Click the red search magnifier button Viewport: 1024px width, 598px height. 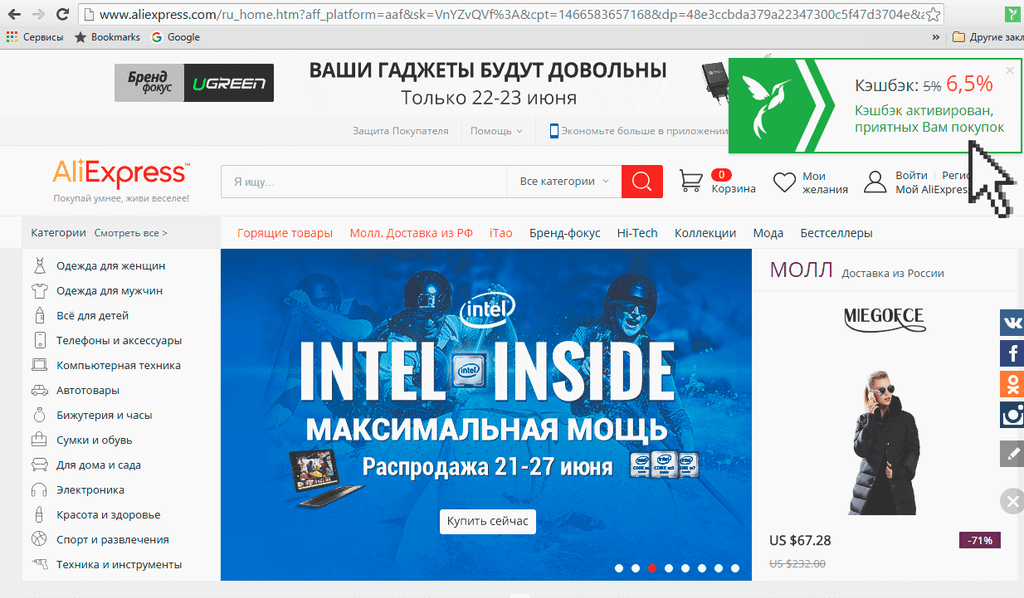click(x=642, y=181)
